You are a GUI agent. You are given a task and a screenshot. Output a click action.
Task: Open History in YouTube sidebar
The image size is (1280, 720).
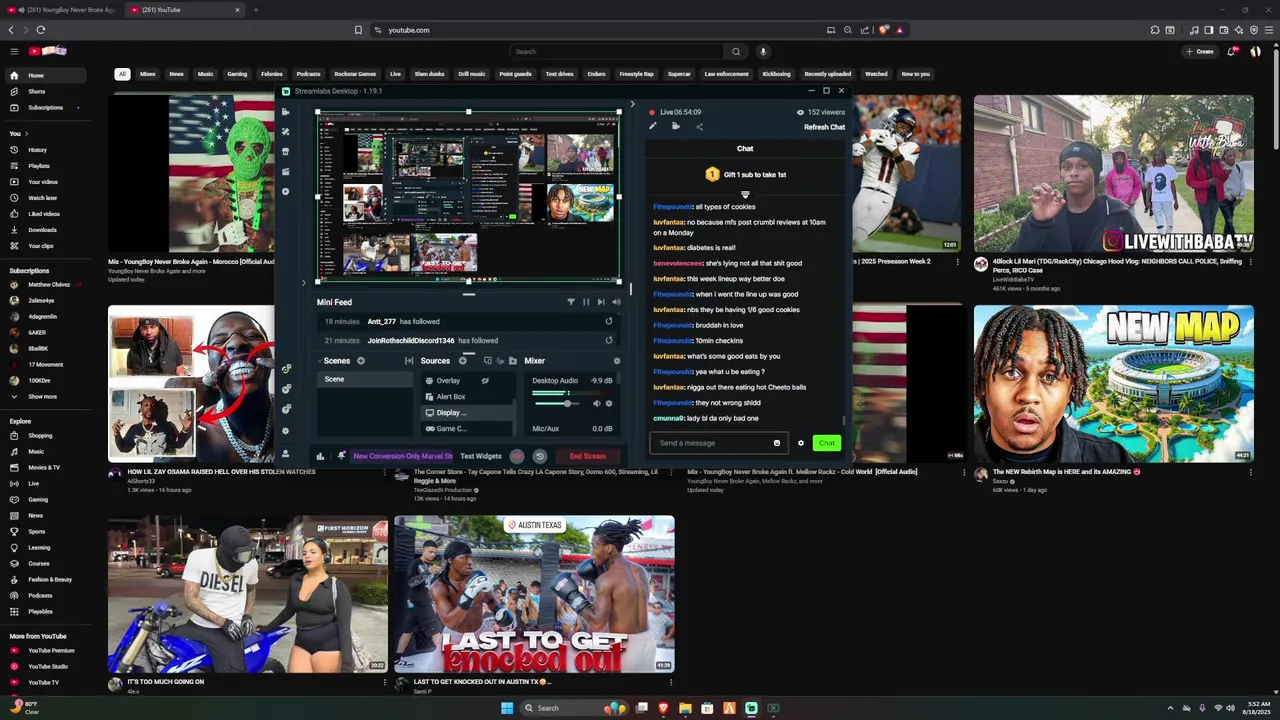coord(44,150)
